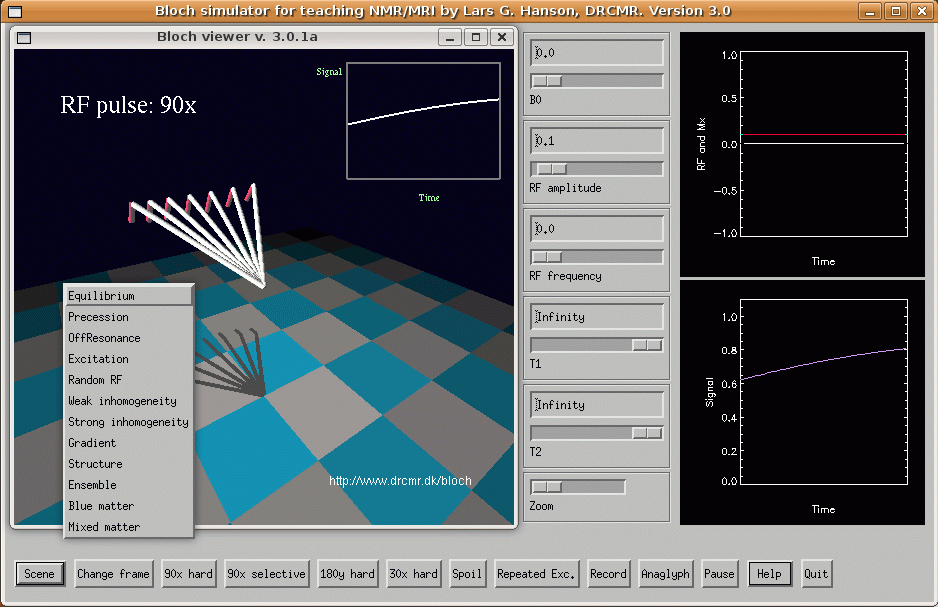The height and width of the screenshot is (607, 938).
Task: Open the main window's system menu icon
Action: pos(15,11)
